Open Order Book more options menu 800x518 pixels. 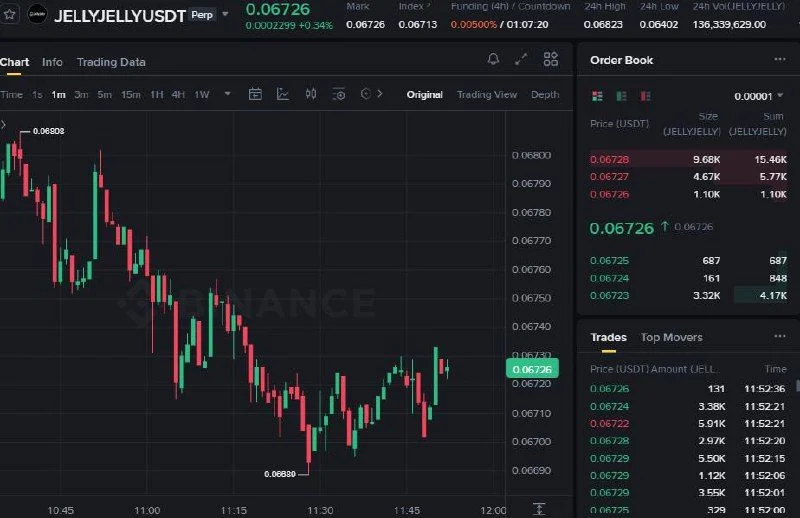point(780,59)
